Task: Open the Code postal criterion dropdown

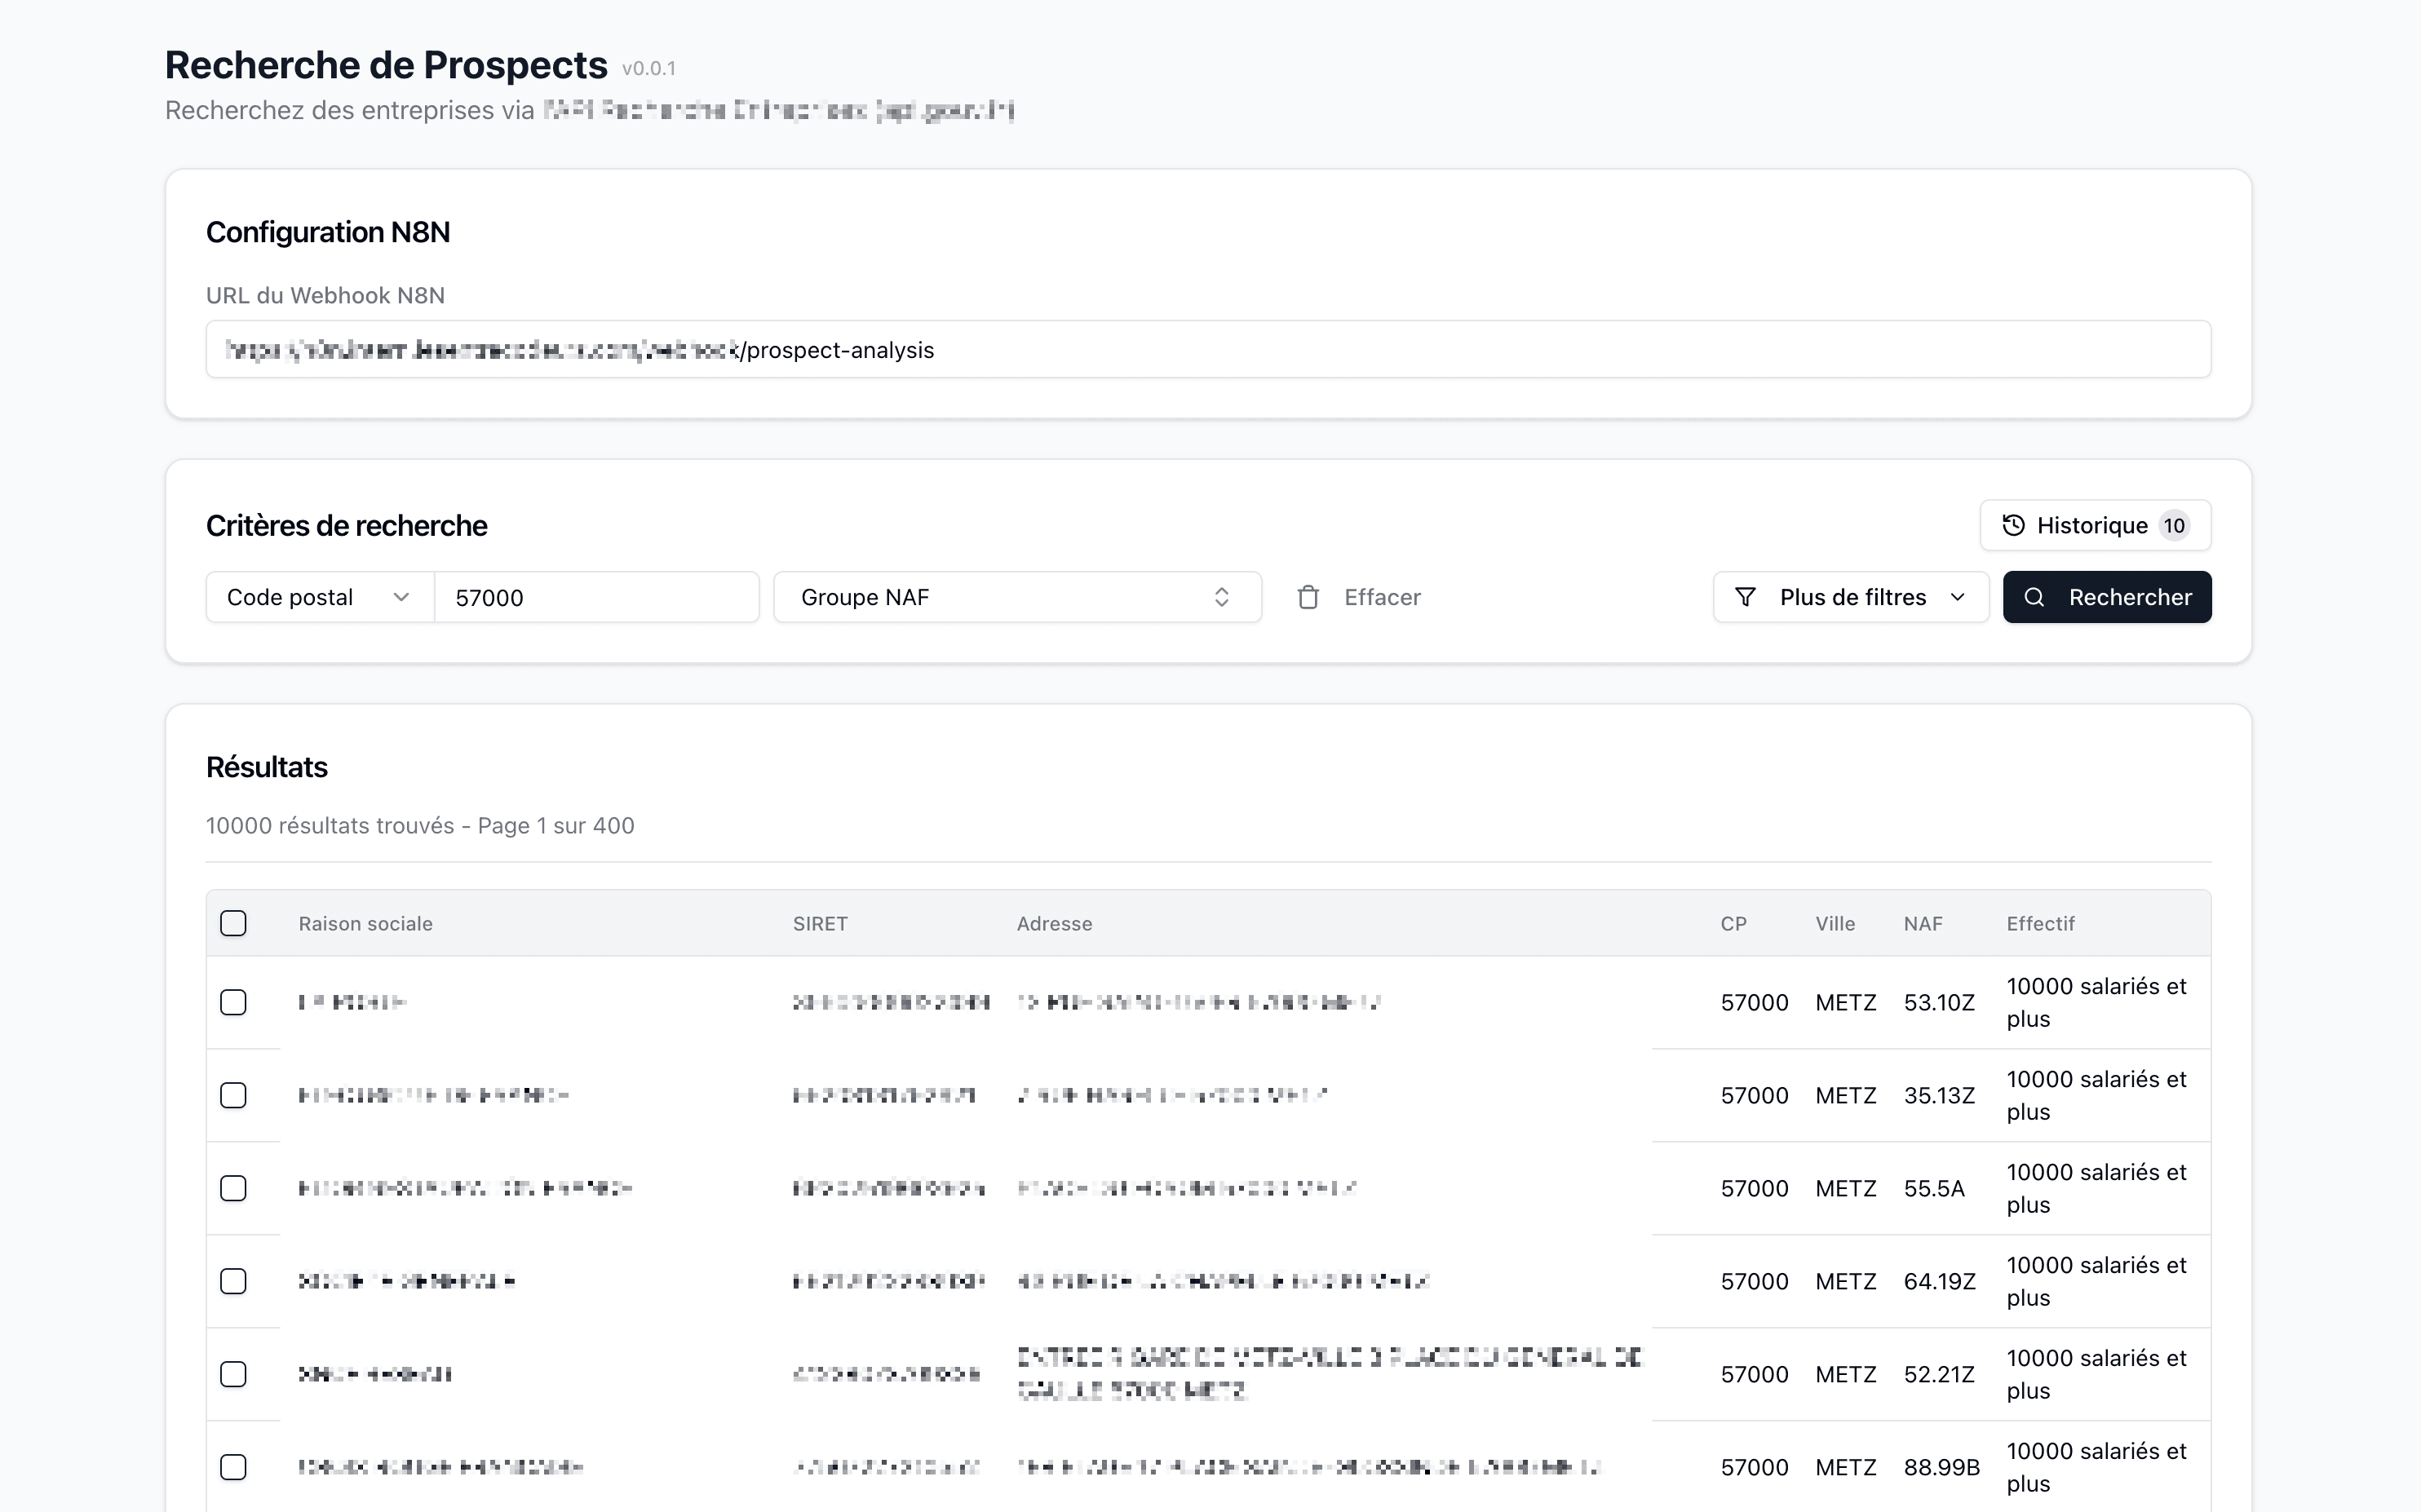Action: [x=319, y=597]
